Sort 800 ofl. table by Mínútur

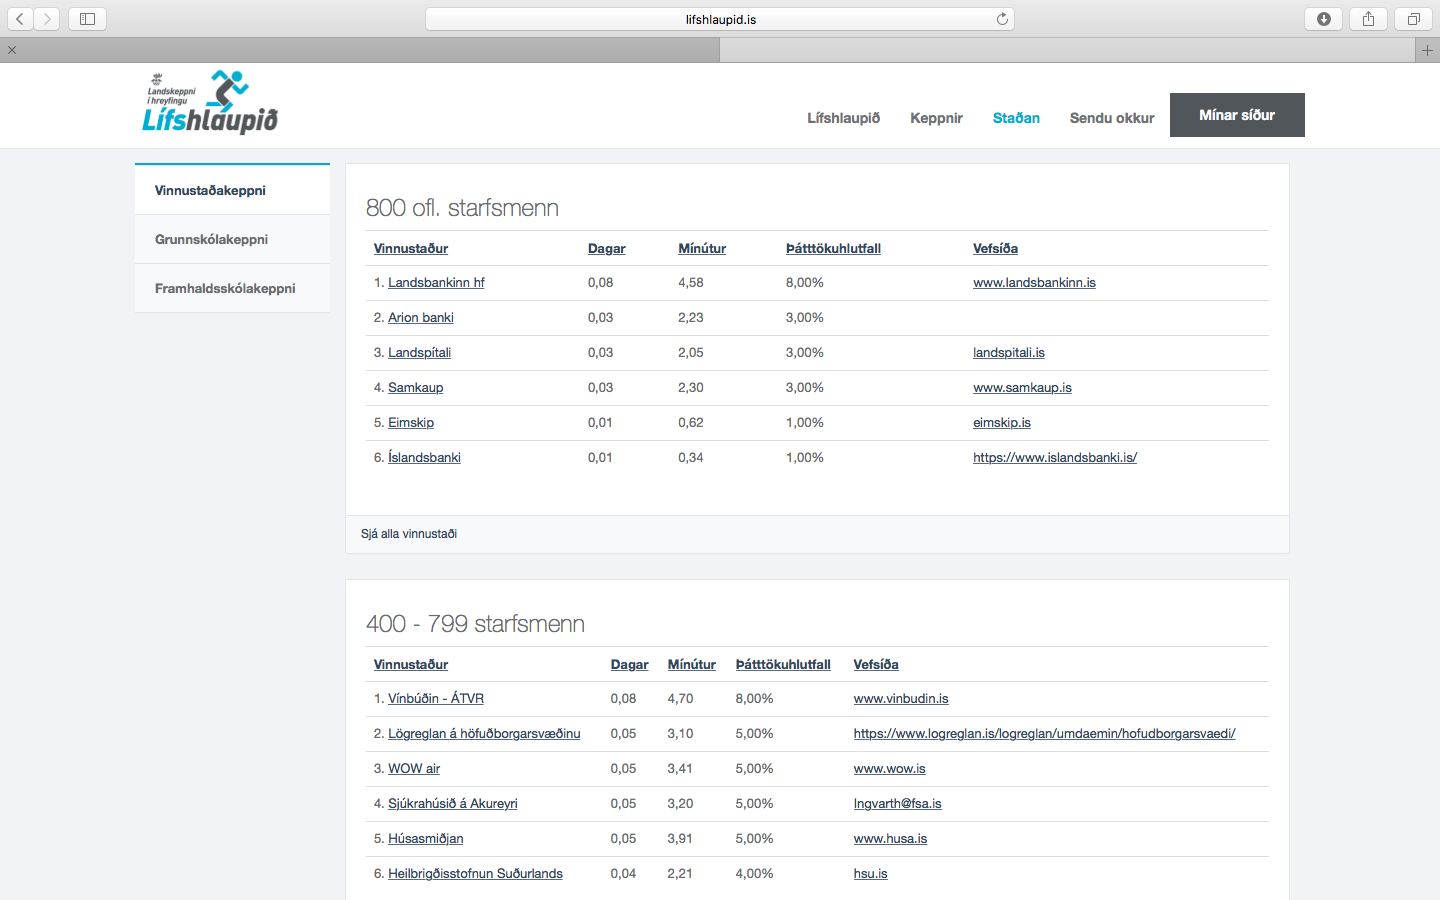[702, 248]
